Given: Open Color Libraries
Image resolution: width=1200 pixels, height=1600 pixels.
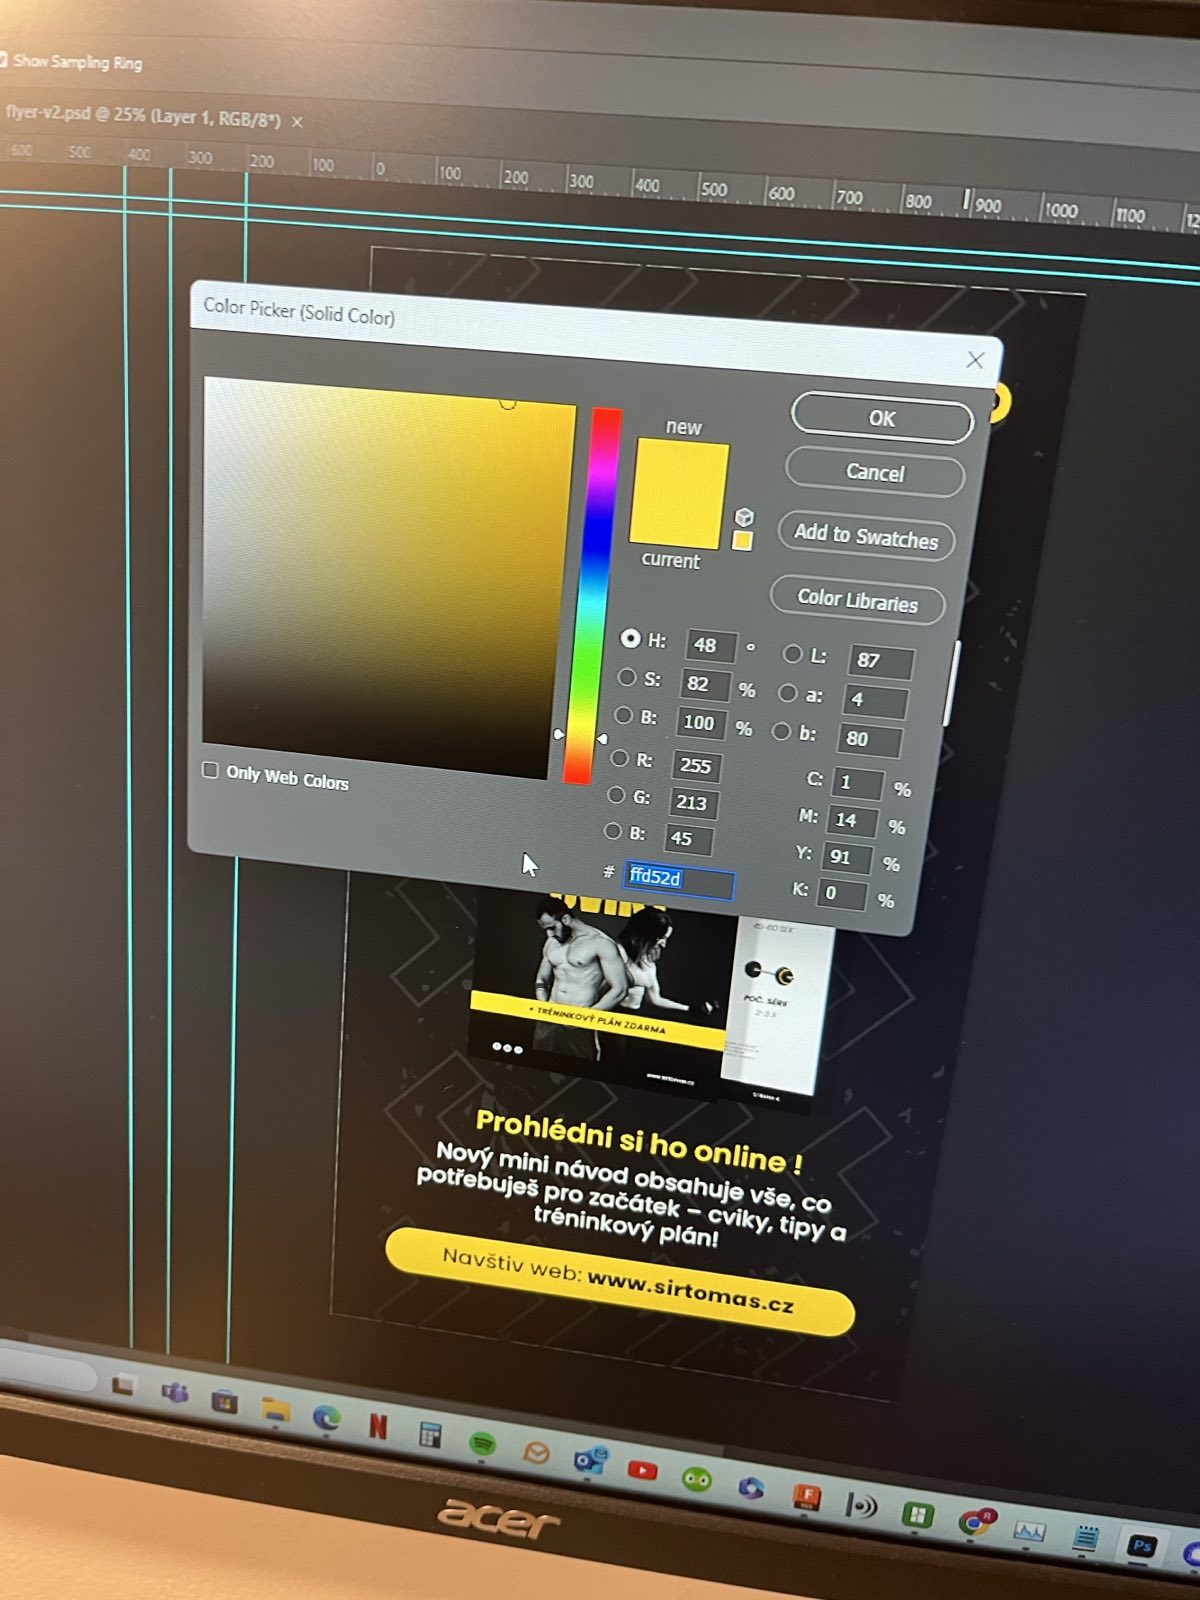Looking at the screenshot, I should [x=858, y=600].
